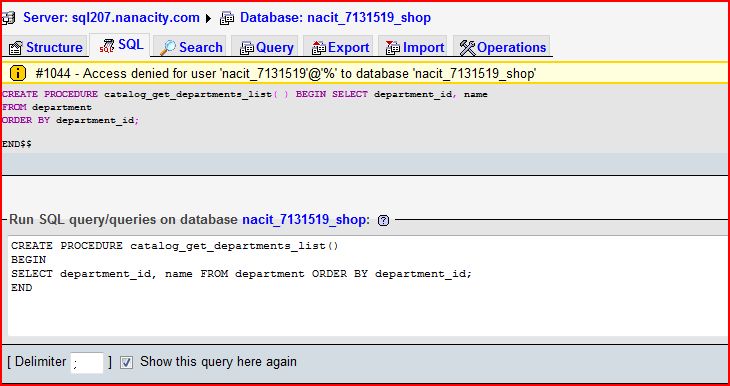Follow the Server: sql207.nanacity.com link

tap(111, 18)
